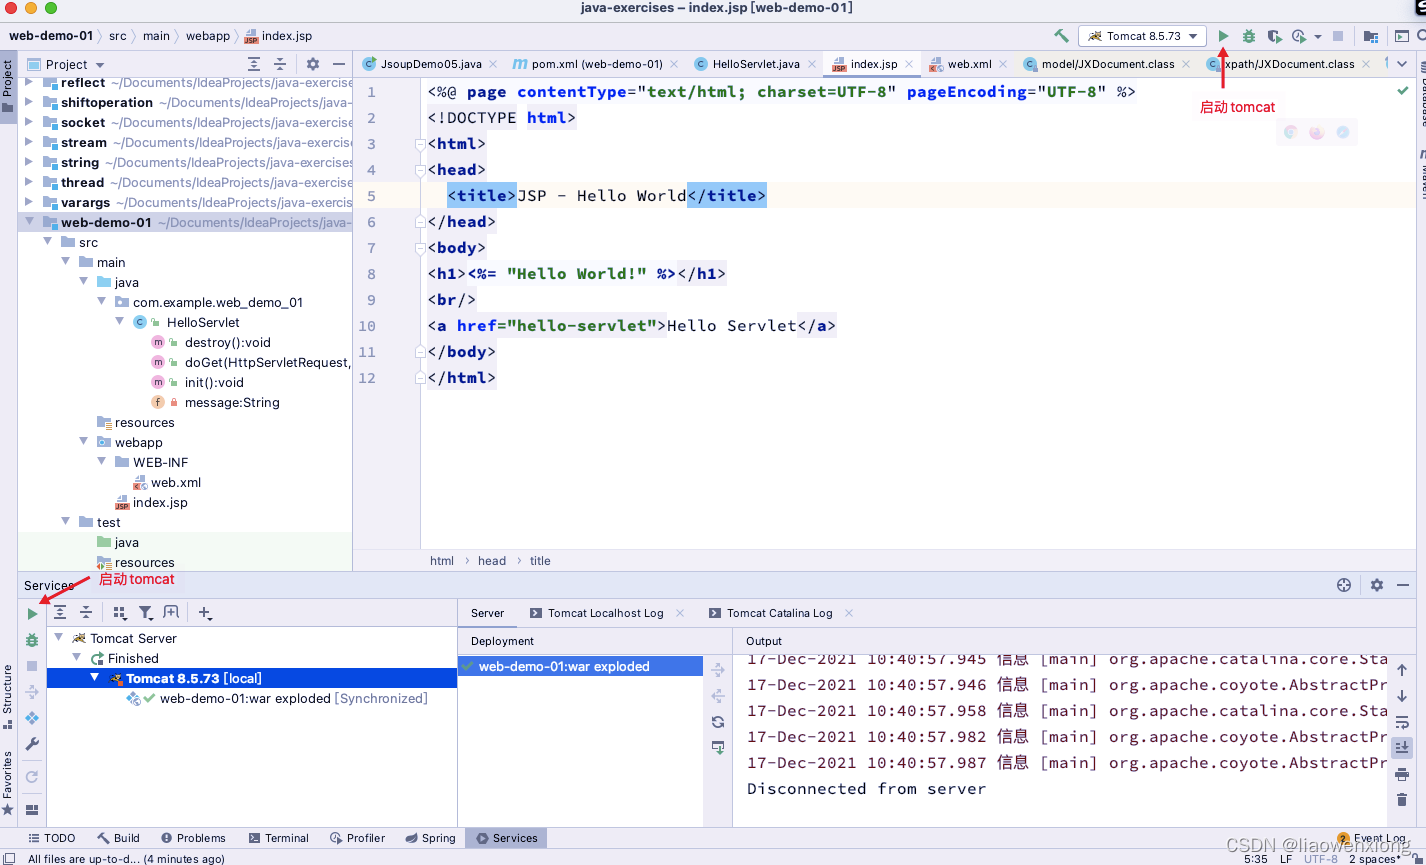Click the Refresh deployment icon in Deployment pane
Screen dimensions: 1426x865
click(x=718, y=722)
